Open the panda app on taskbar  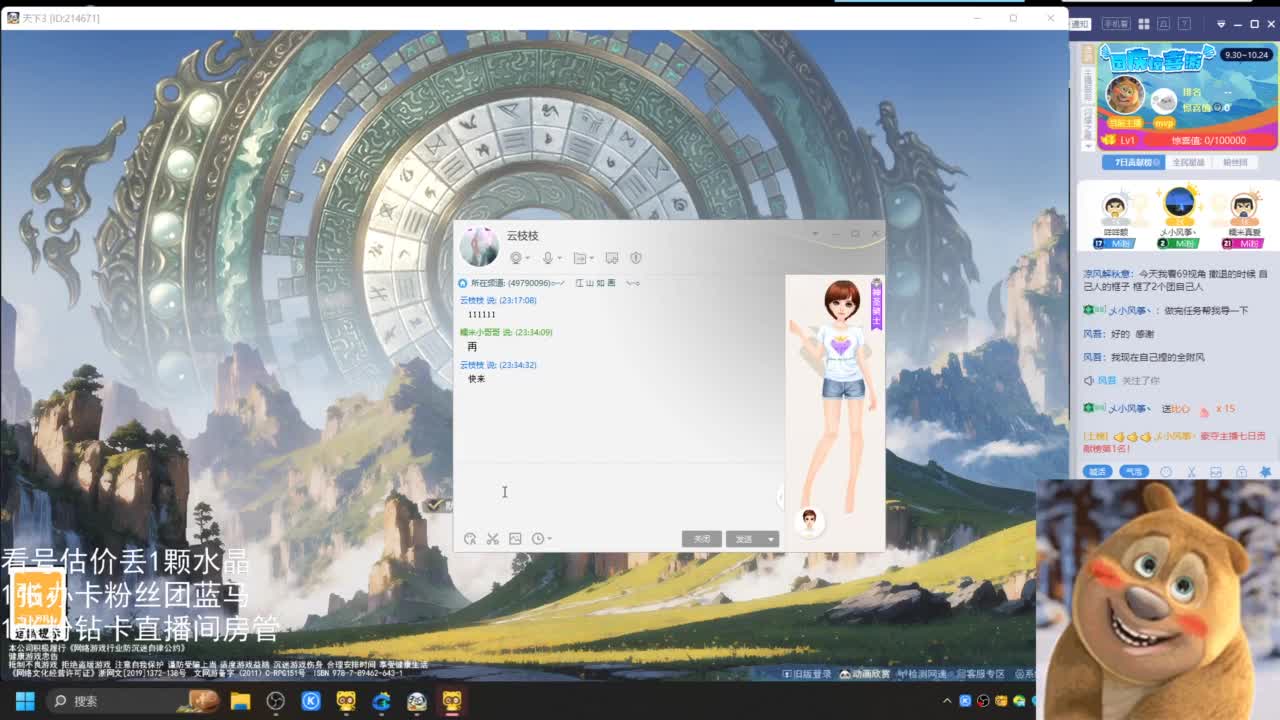pos(417,701)
